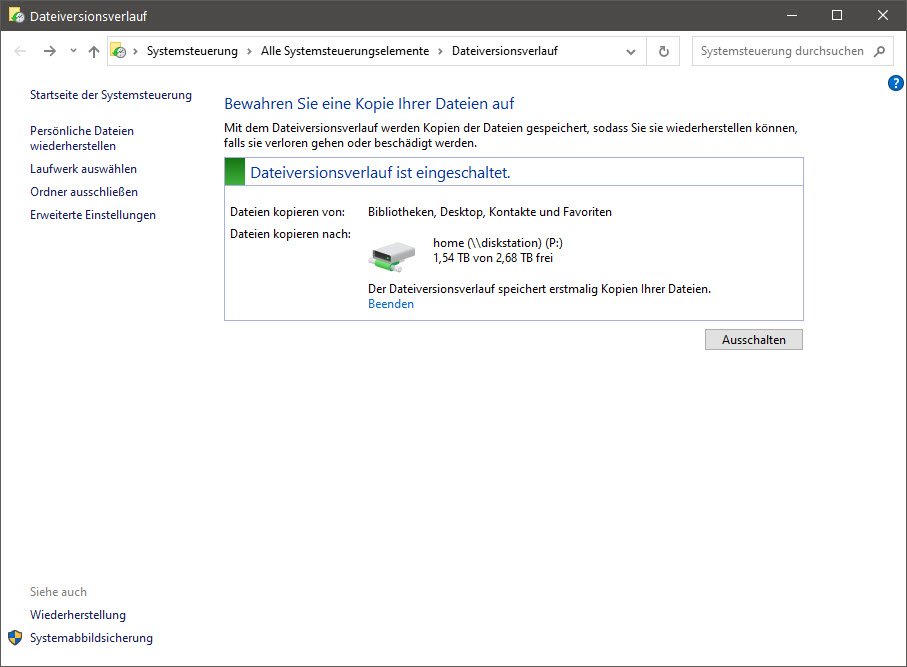This screenshot has height=667, width=907.
Task: Close the Dateiversionsverlauf window
Action: 883,15
